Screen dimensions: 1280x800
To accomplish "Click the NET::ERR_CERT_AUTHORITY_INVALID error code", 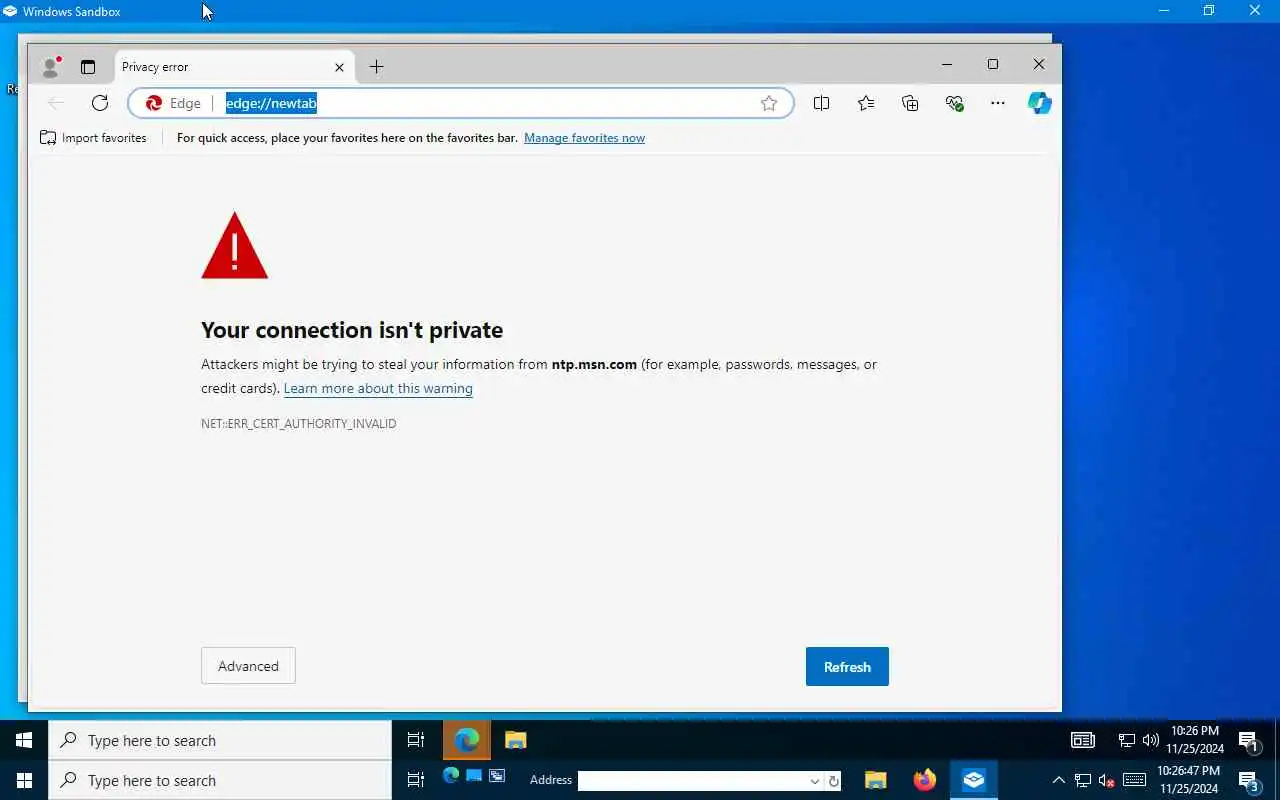I will pos(299,424).
